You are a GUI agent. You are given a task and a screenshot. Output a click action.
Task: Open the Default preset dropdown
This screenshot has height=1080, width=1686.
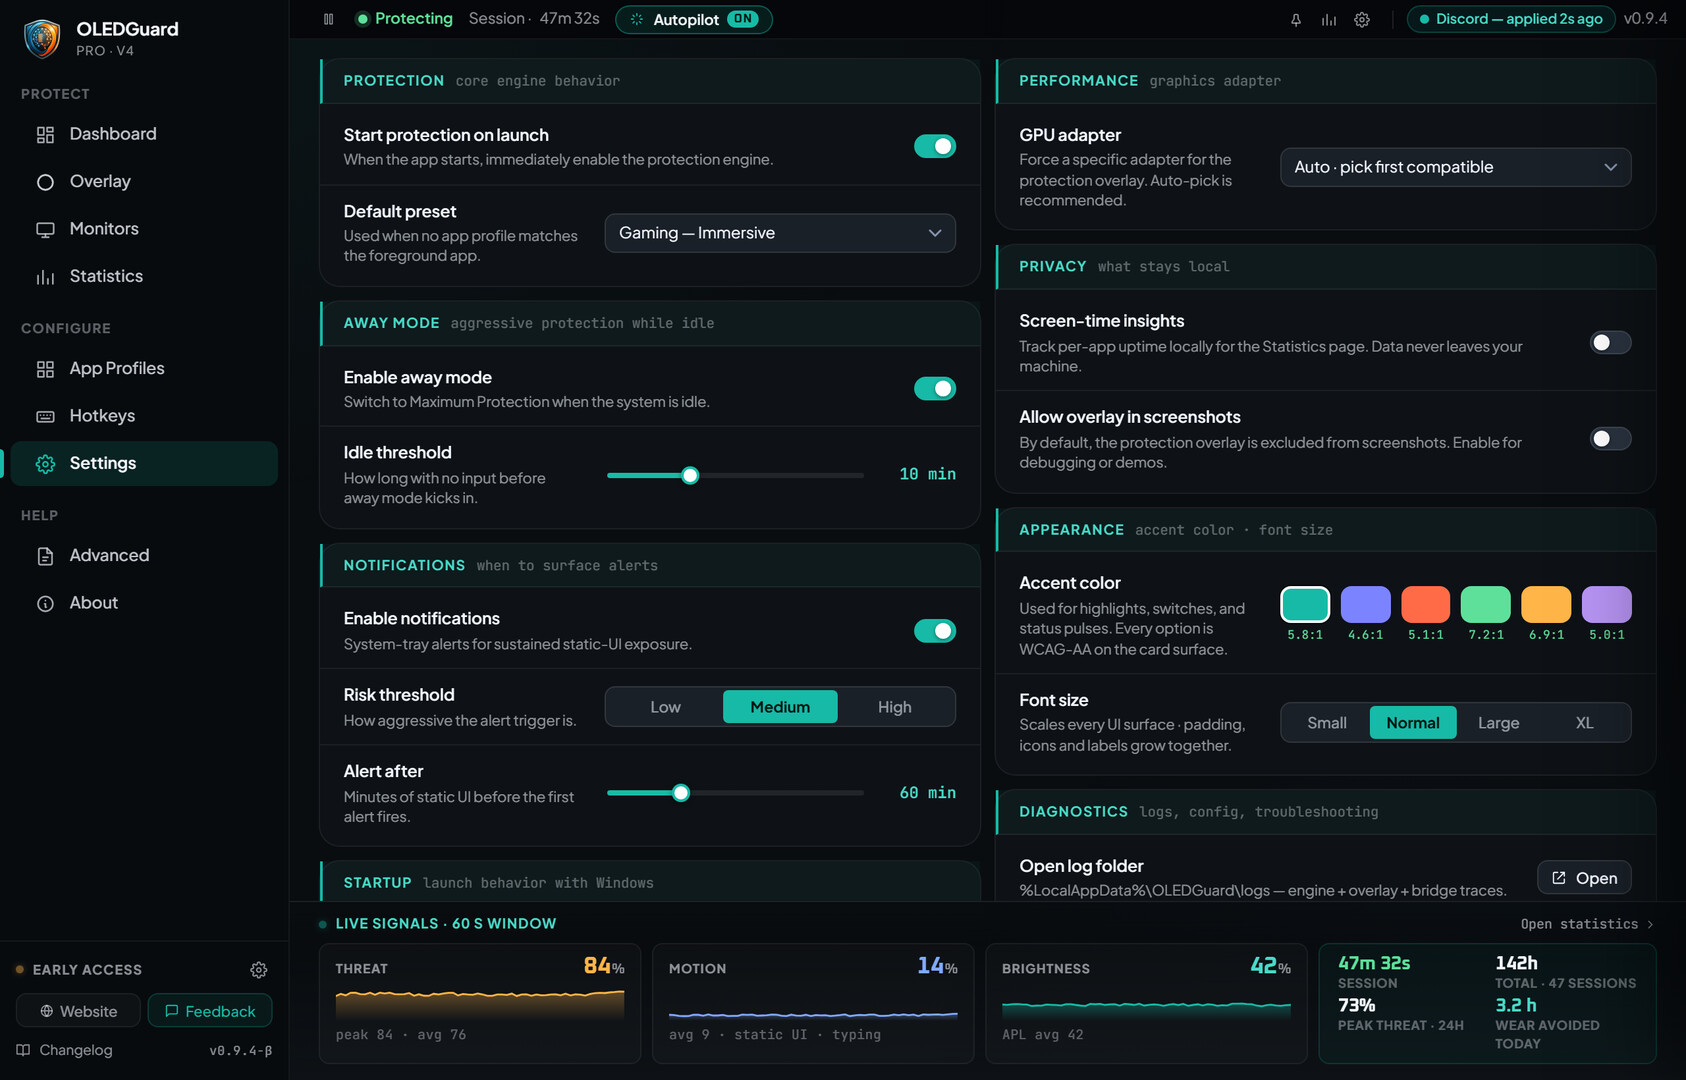click(780, 233)
